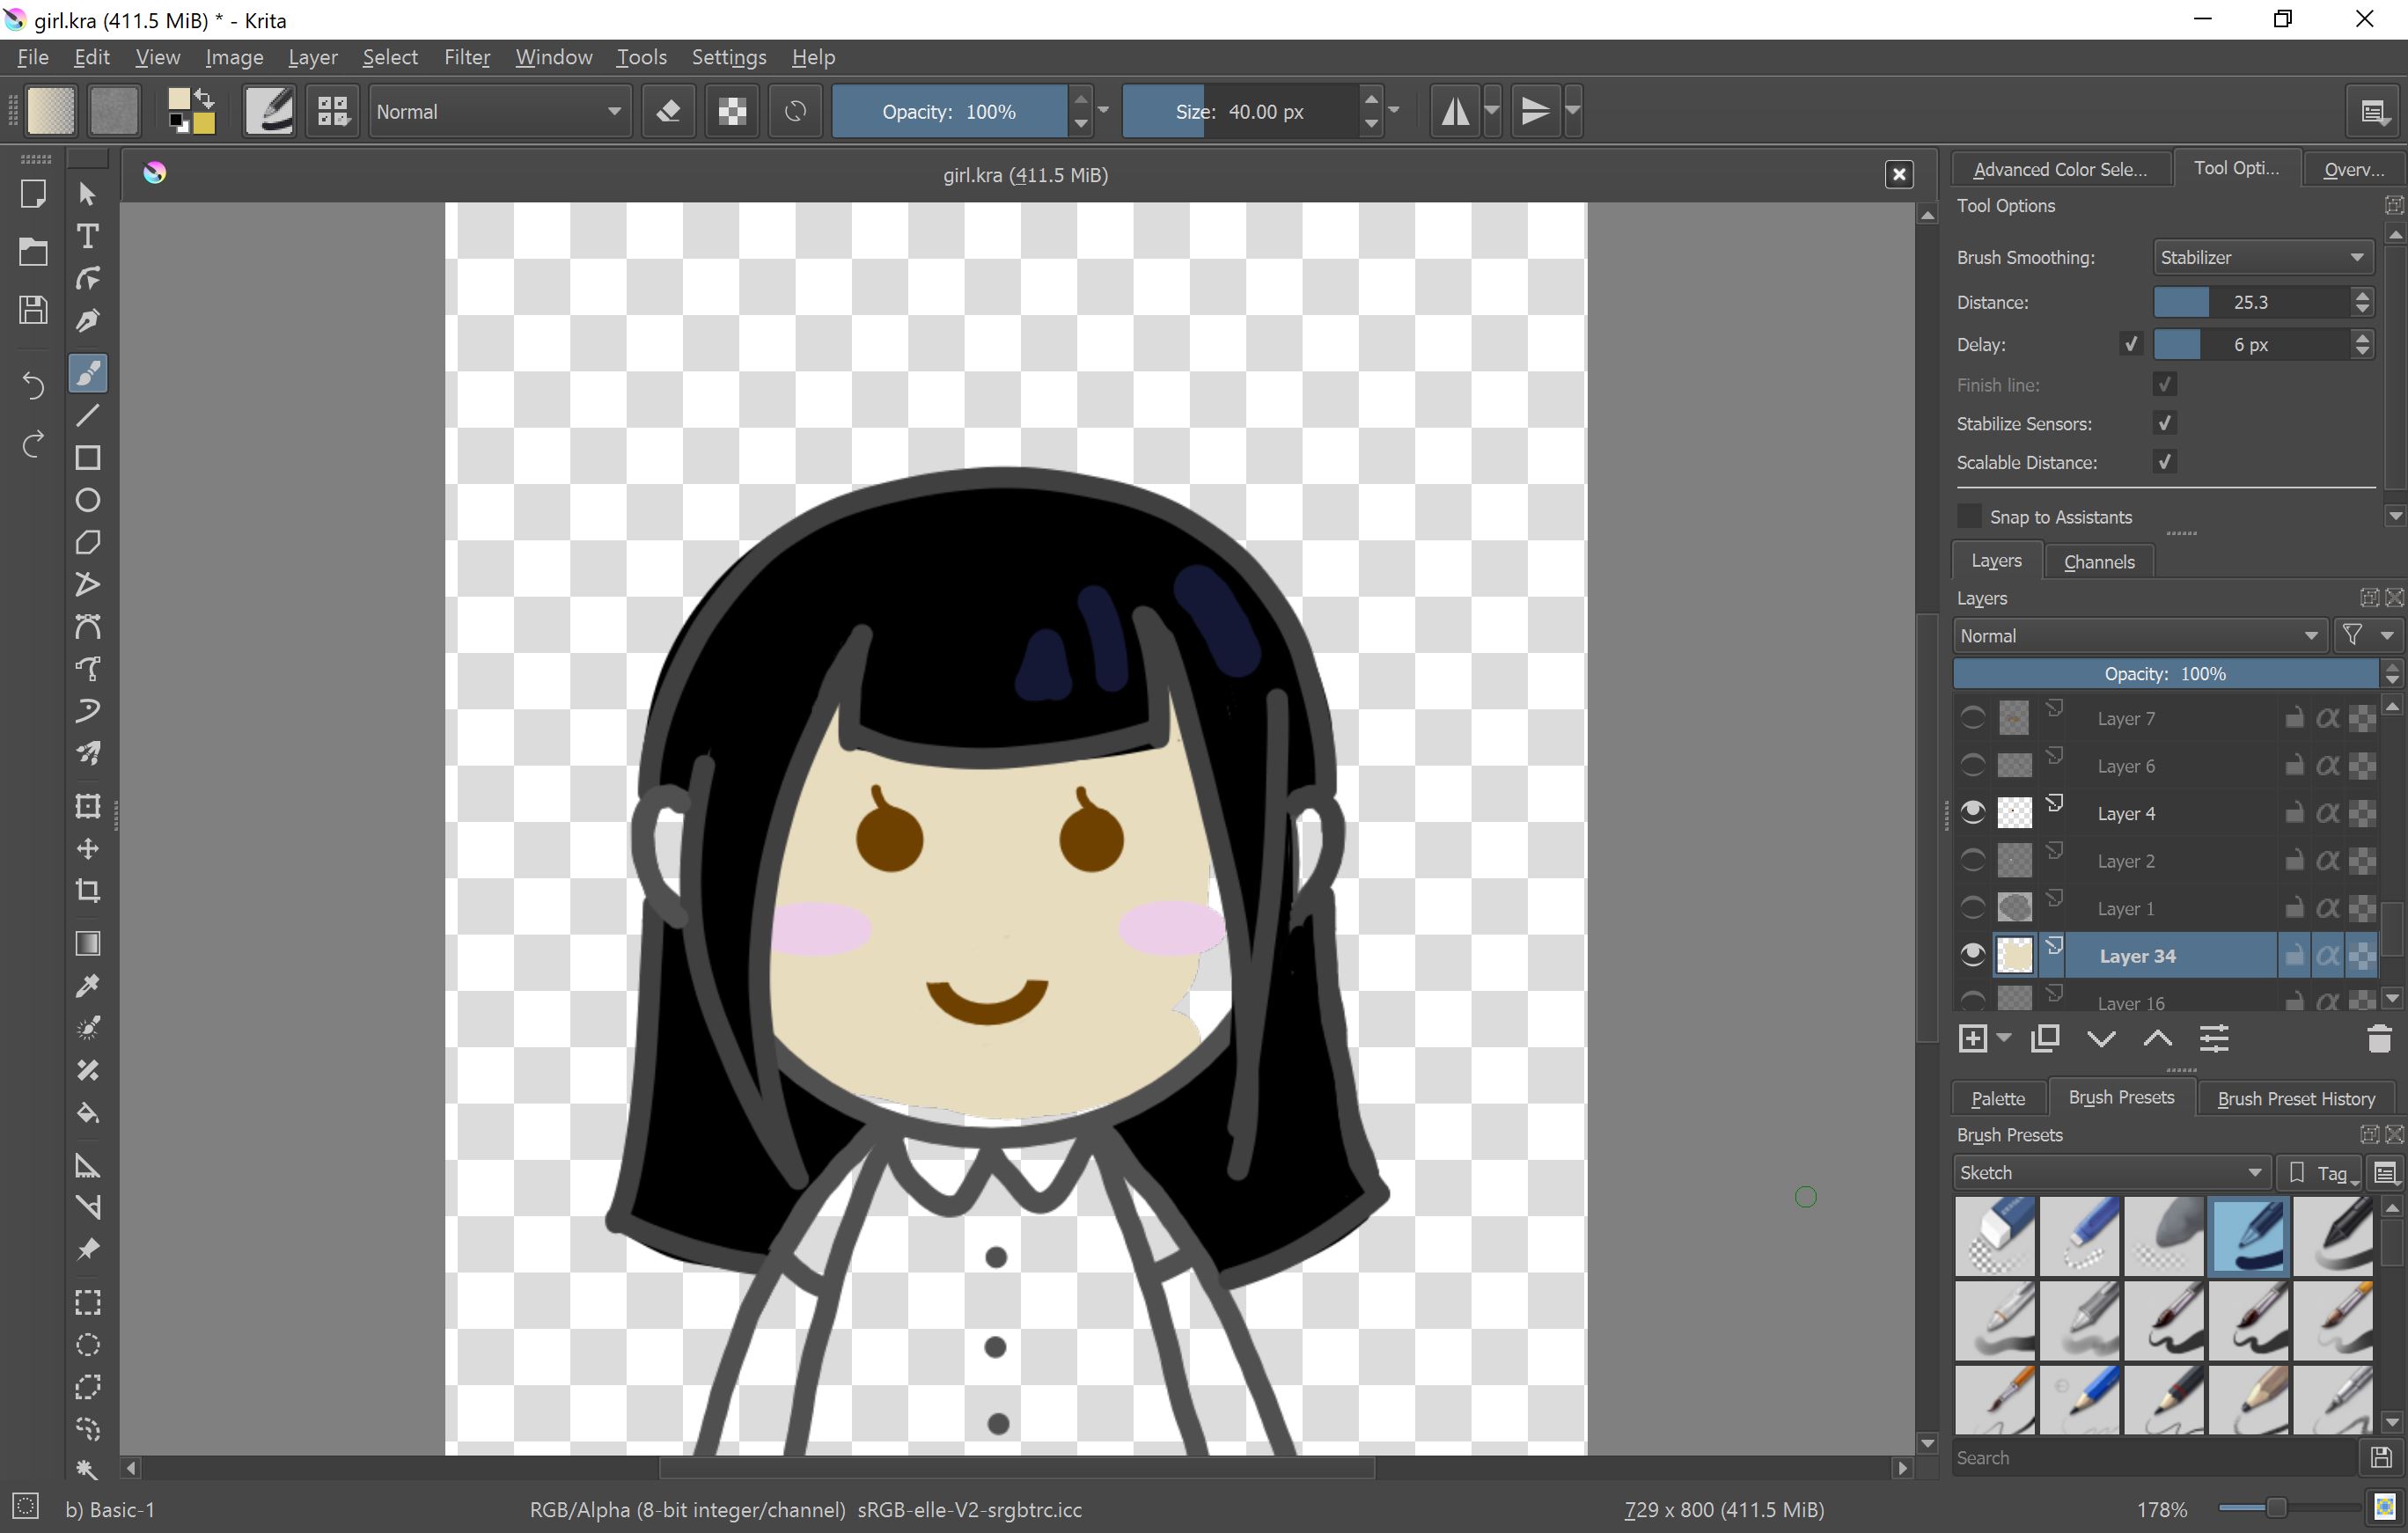Enable Snap to Assistants checkbox
The width and height of the screenshot is (2408, 1533).
click(x=1969, y=516)
